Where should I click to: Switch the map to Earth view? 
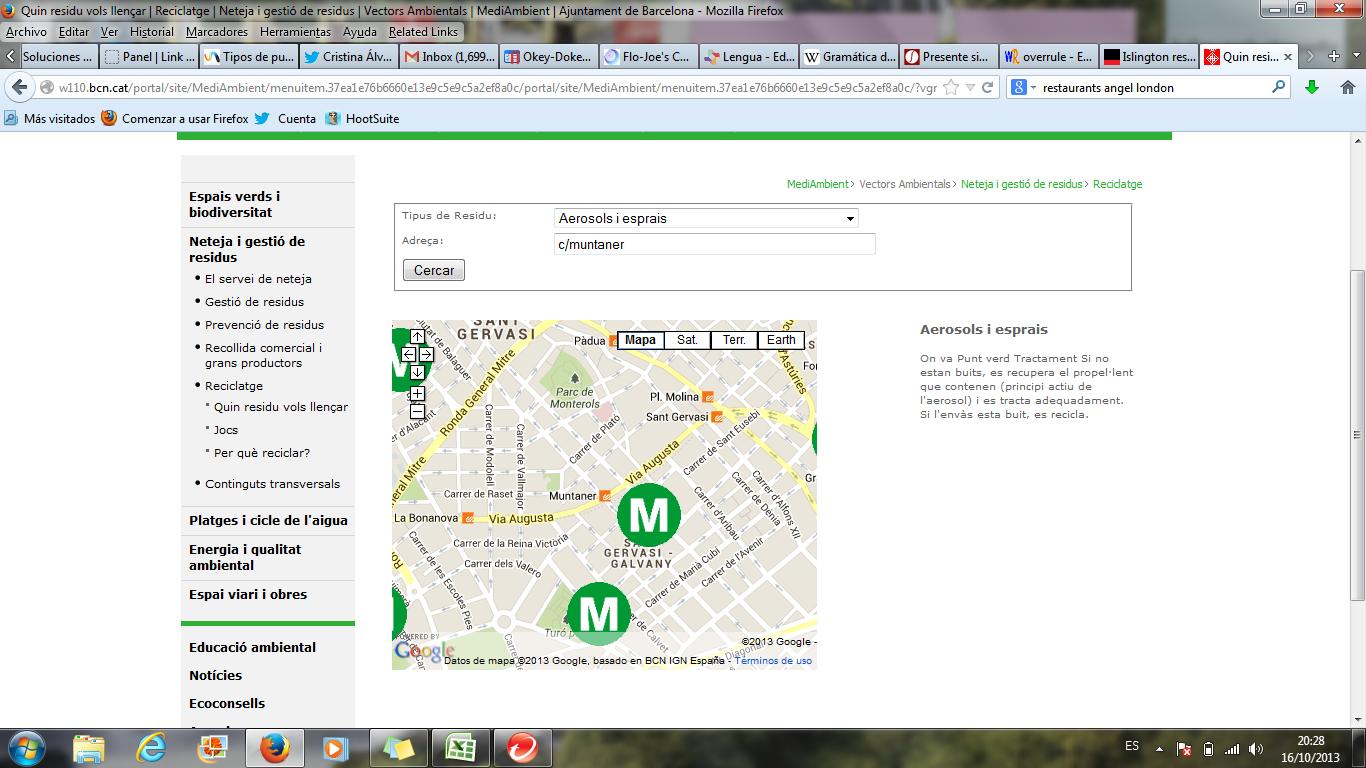(781, 340)
